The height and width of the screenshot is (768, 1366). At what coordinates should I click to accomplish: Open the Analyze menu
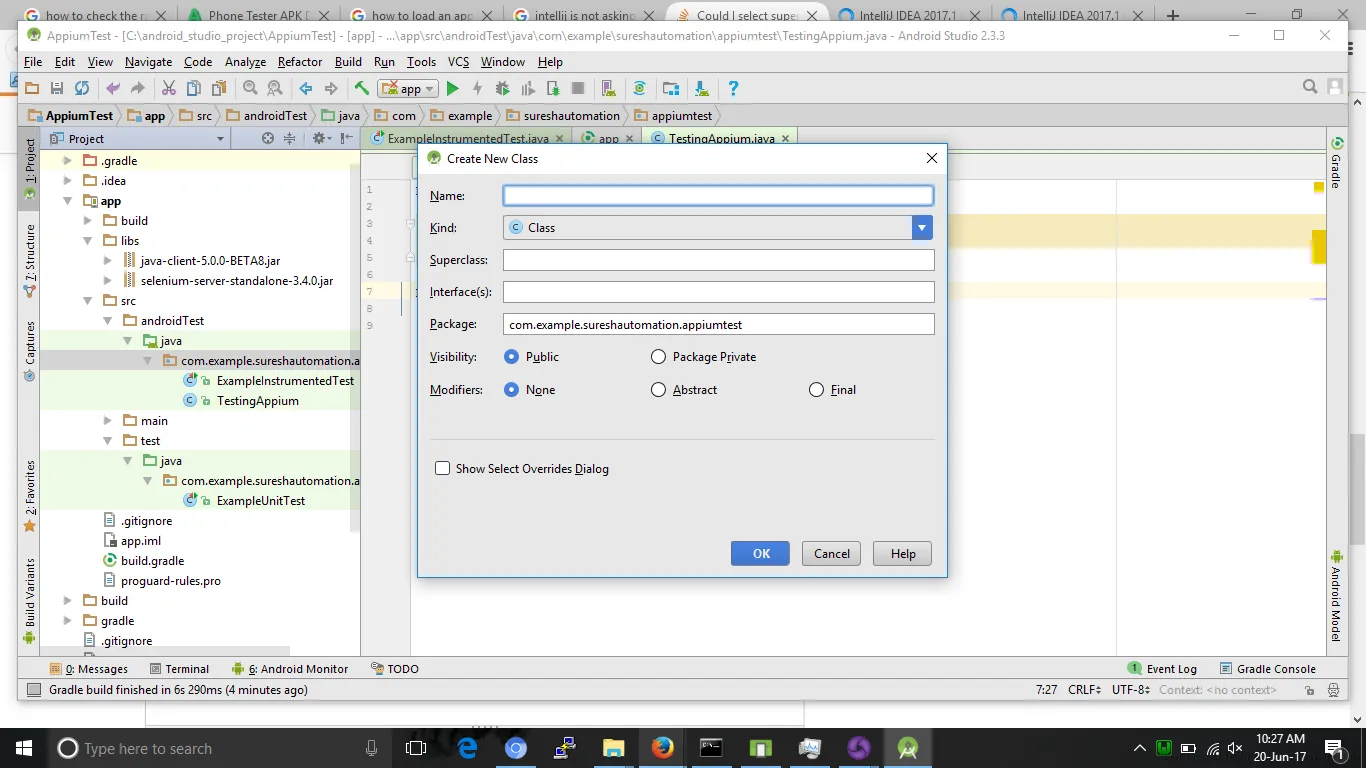(x=245, y=62)
